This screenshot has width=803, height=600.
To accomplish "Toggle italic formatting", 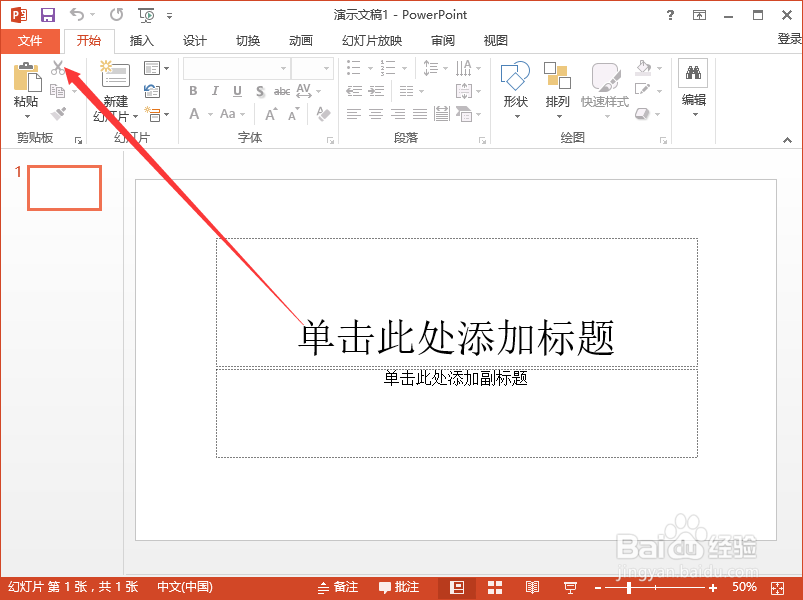I will (213, 90).
